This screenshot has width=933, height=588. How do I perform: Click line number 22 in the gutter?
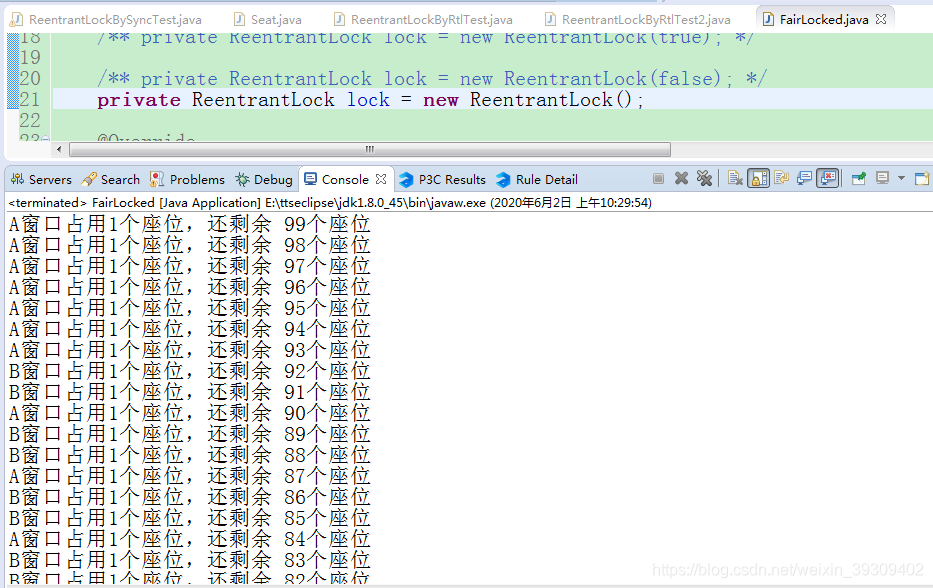pos(30,120)
